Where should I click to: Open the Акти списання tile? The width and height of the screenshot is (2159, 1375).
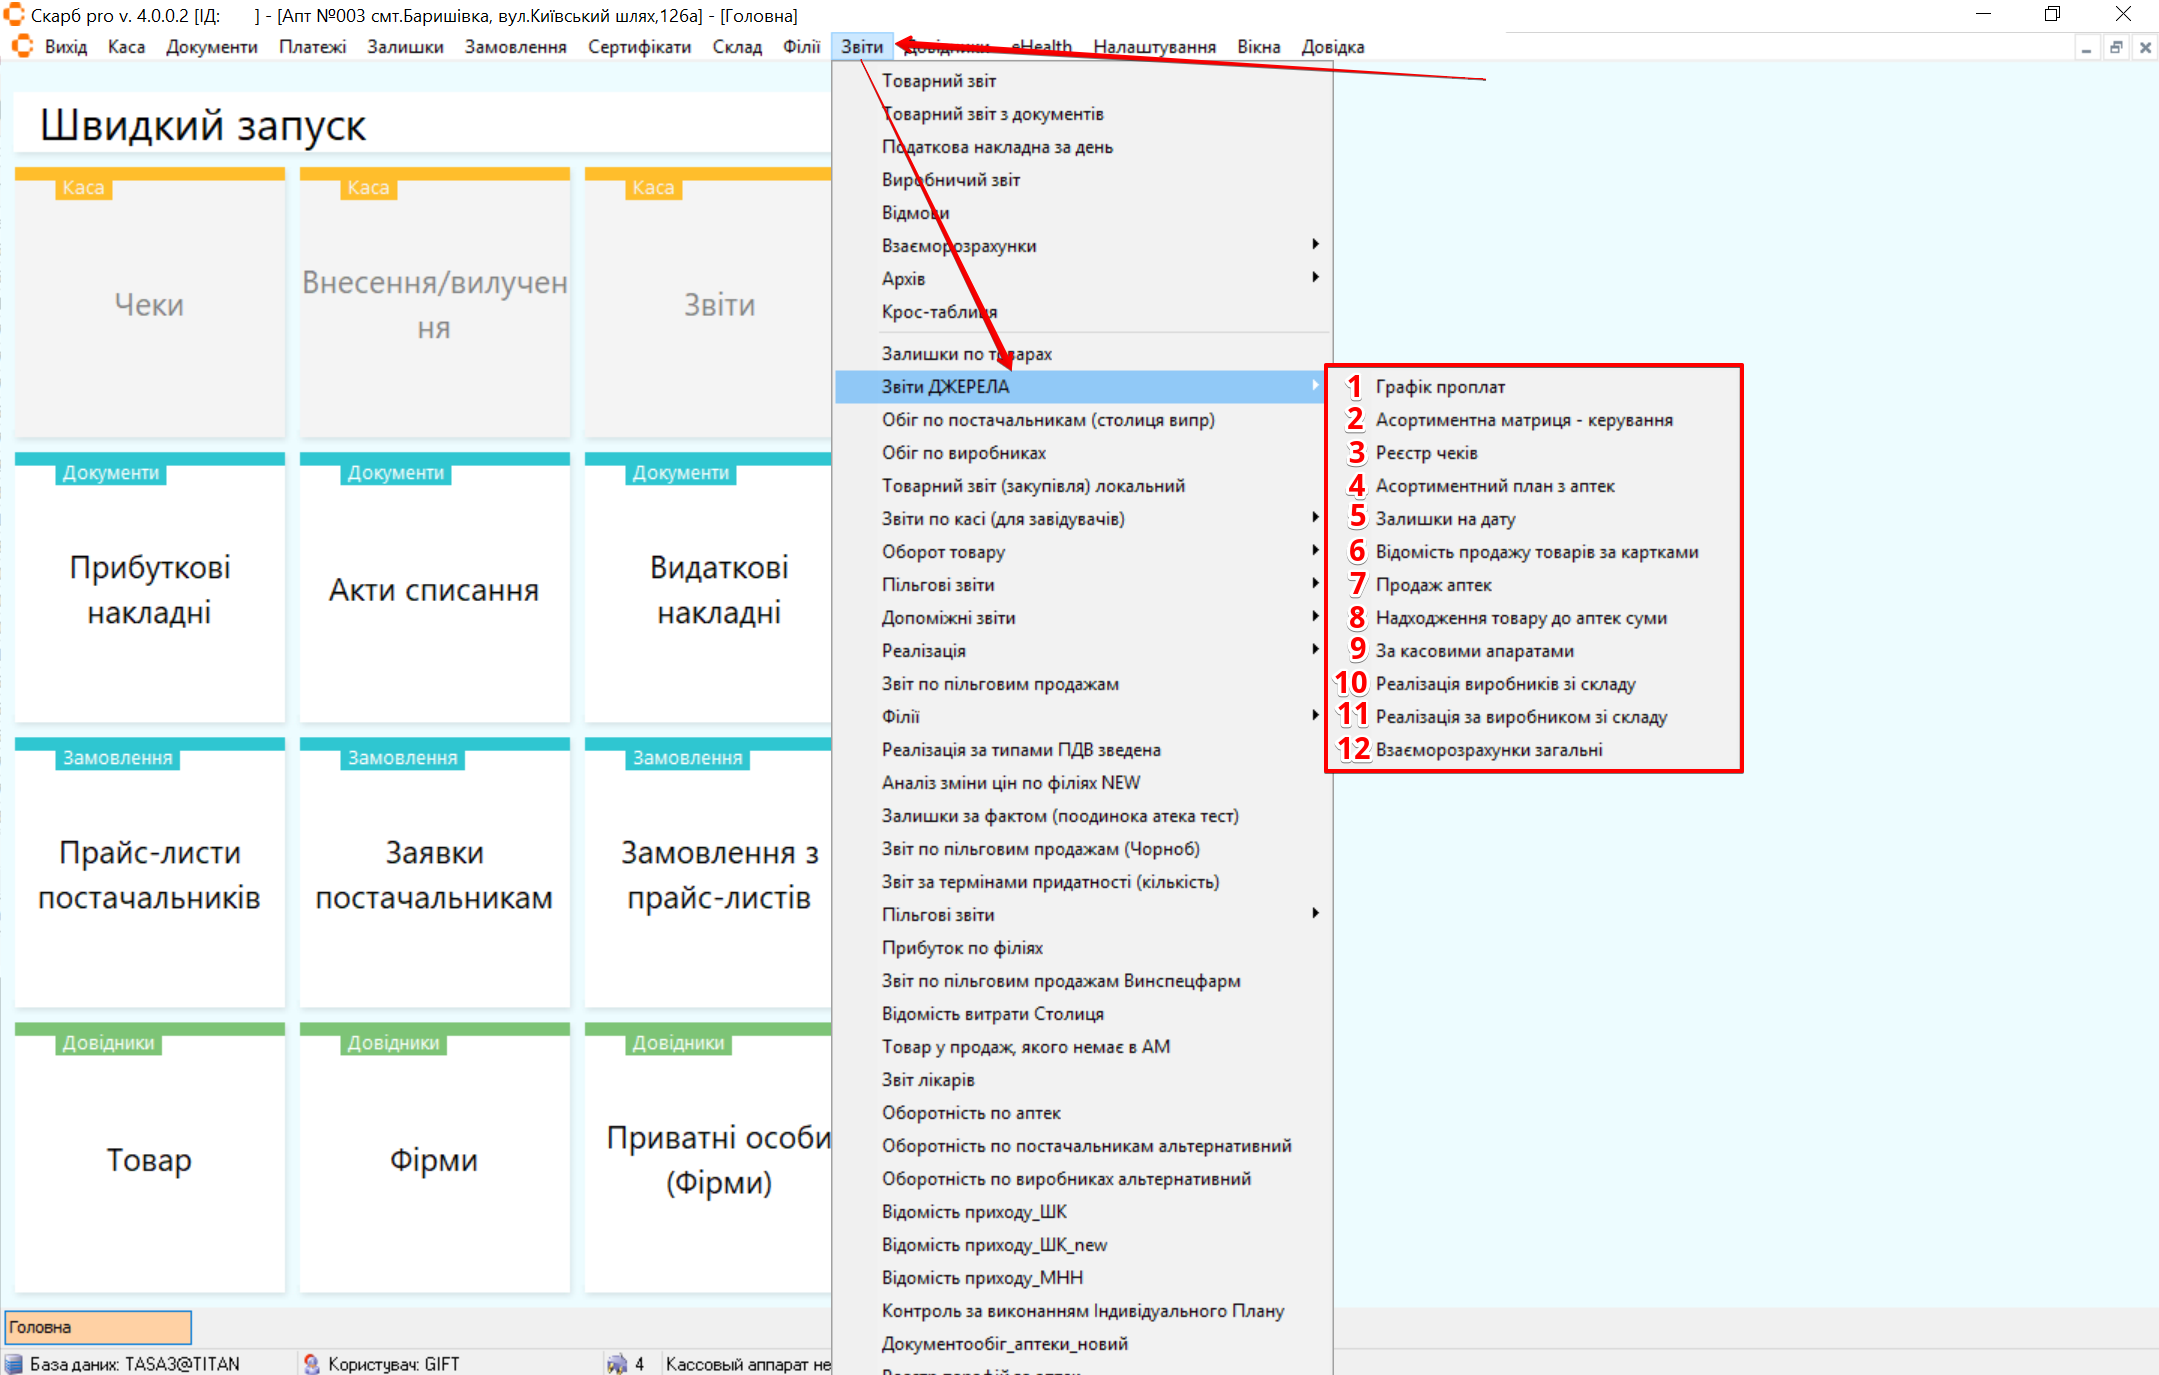(x=434, y=590)
